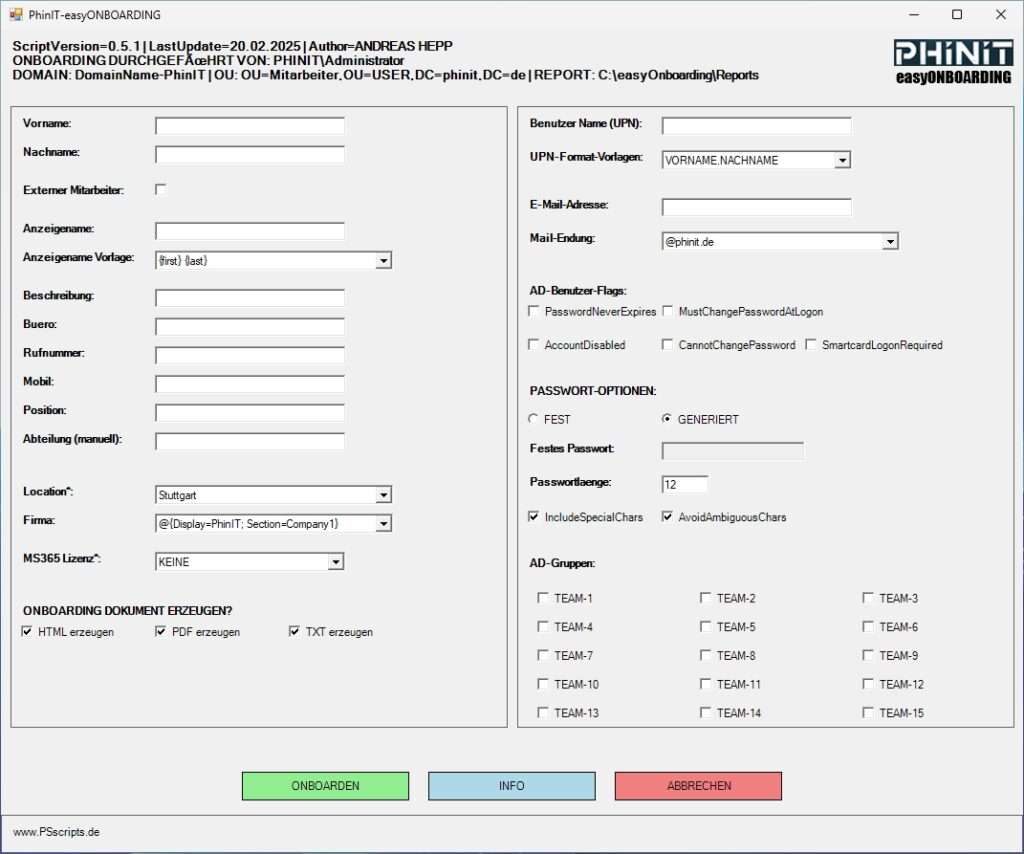The image size is (1024, 854).
Task: Check the PasswordNeverExpires flag
Action: coord(534,310)
